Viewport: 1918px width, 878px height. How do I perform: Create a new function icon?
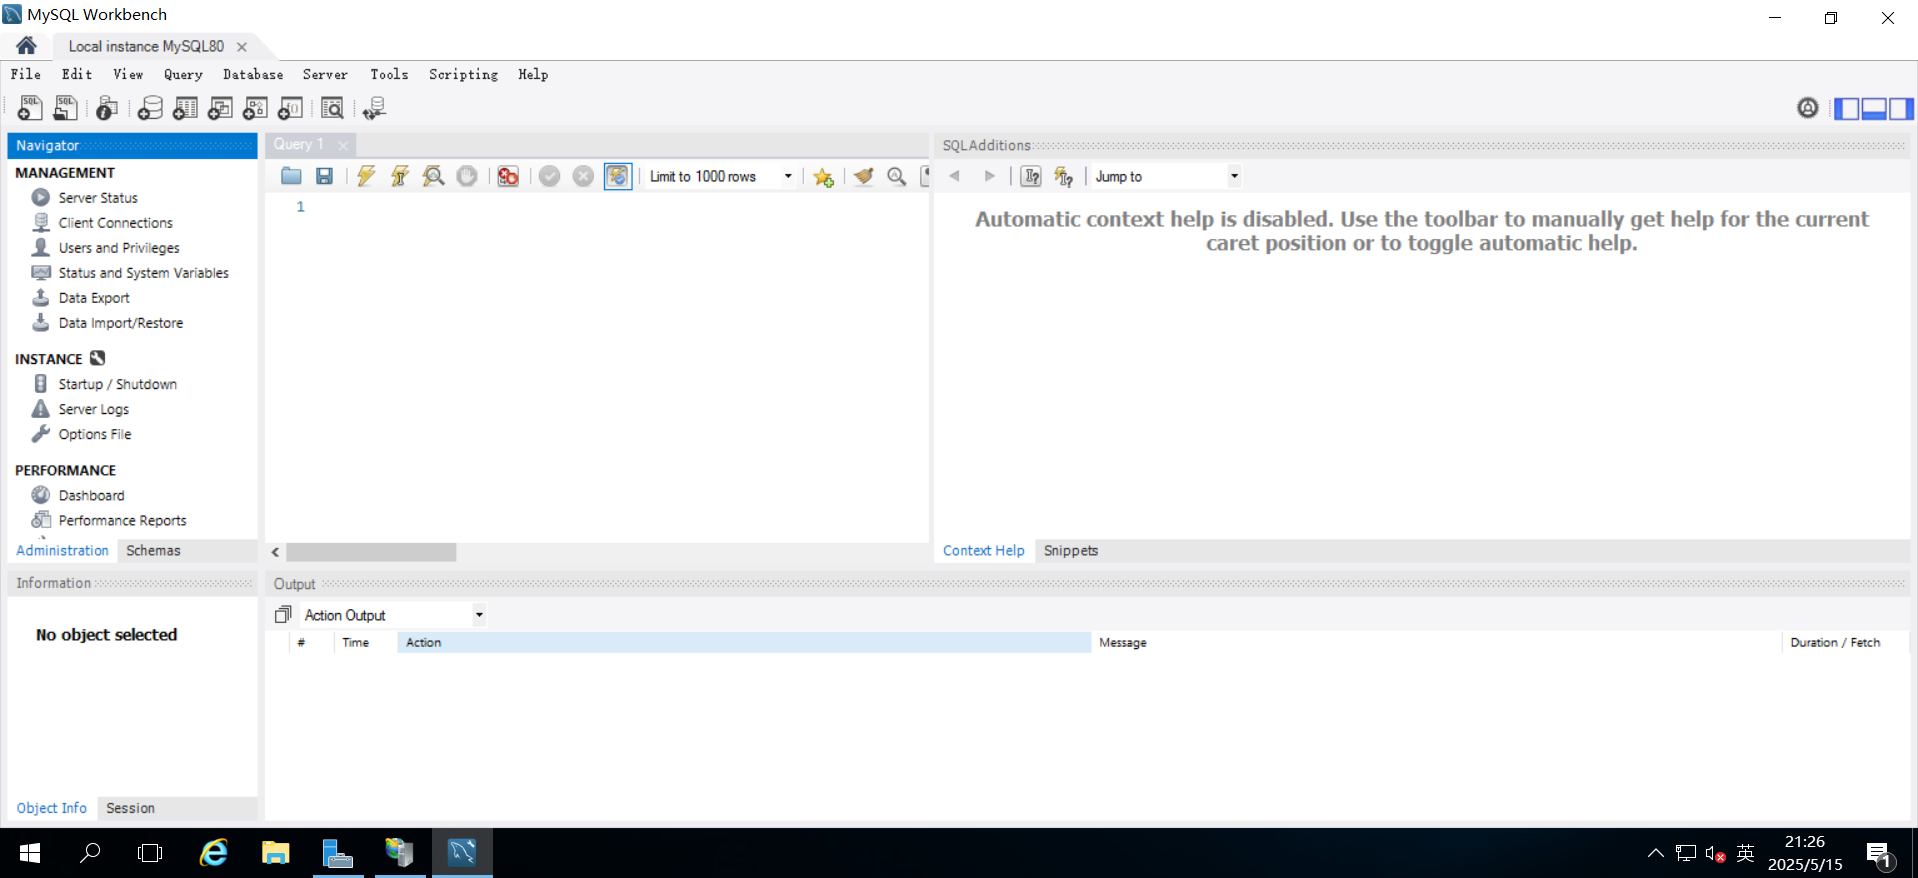click(291, 108)
